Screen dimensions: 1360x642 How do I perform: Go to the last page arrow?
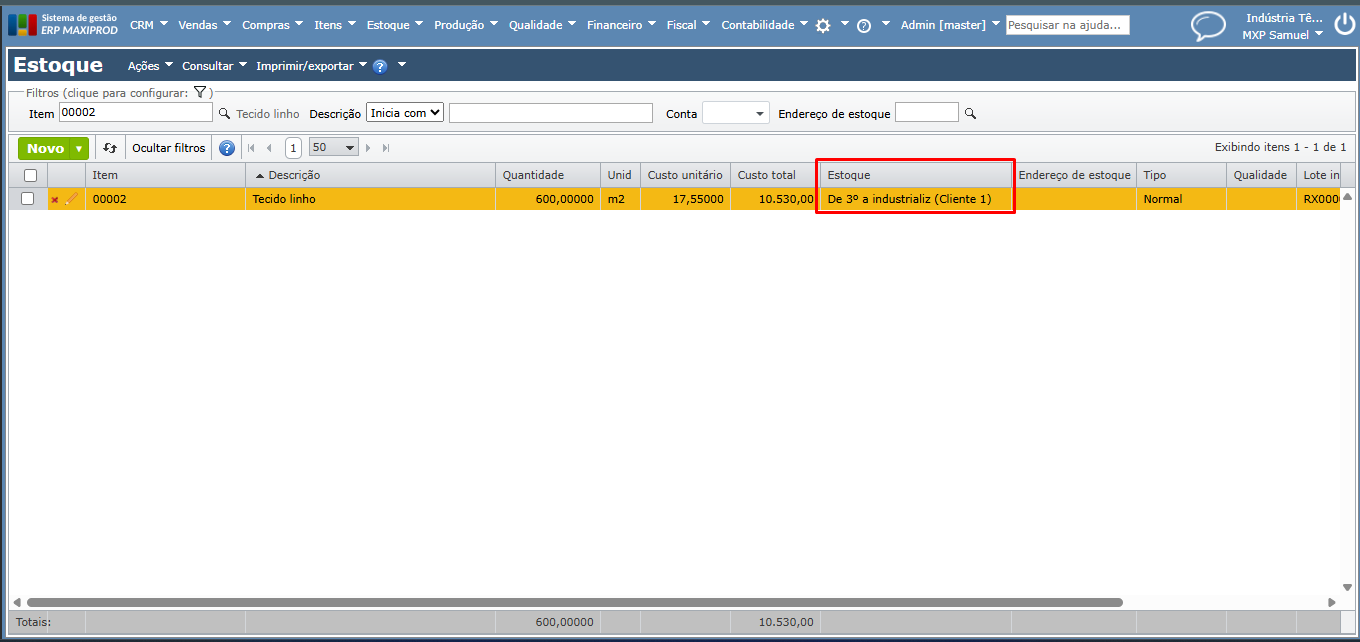coord(386,148)
